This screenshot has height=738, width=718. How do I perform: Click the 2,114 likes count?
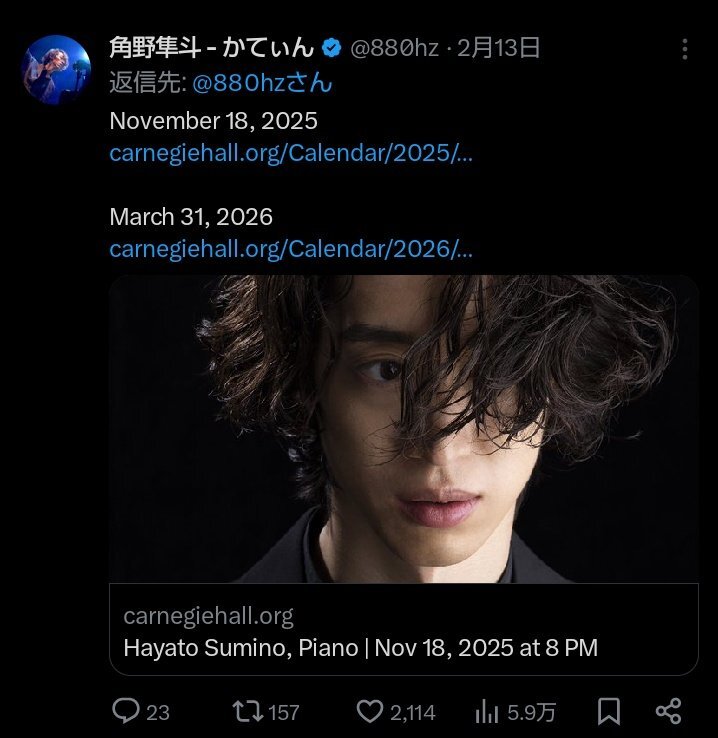(413, 713)
